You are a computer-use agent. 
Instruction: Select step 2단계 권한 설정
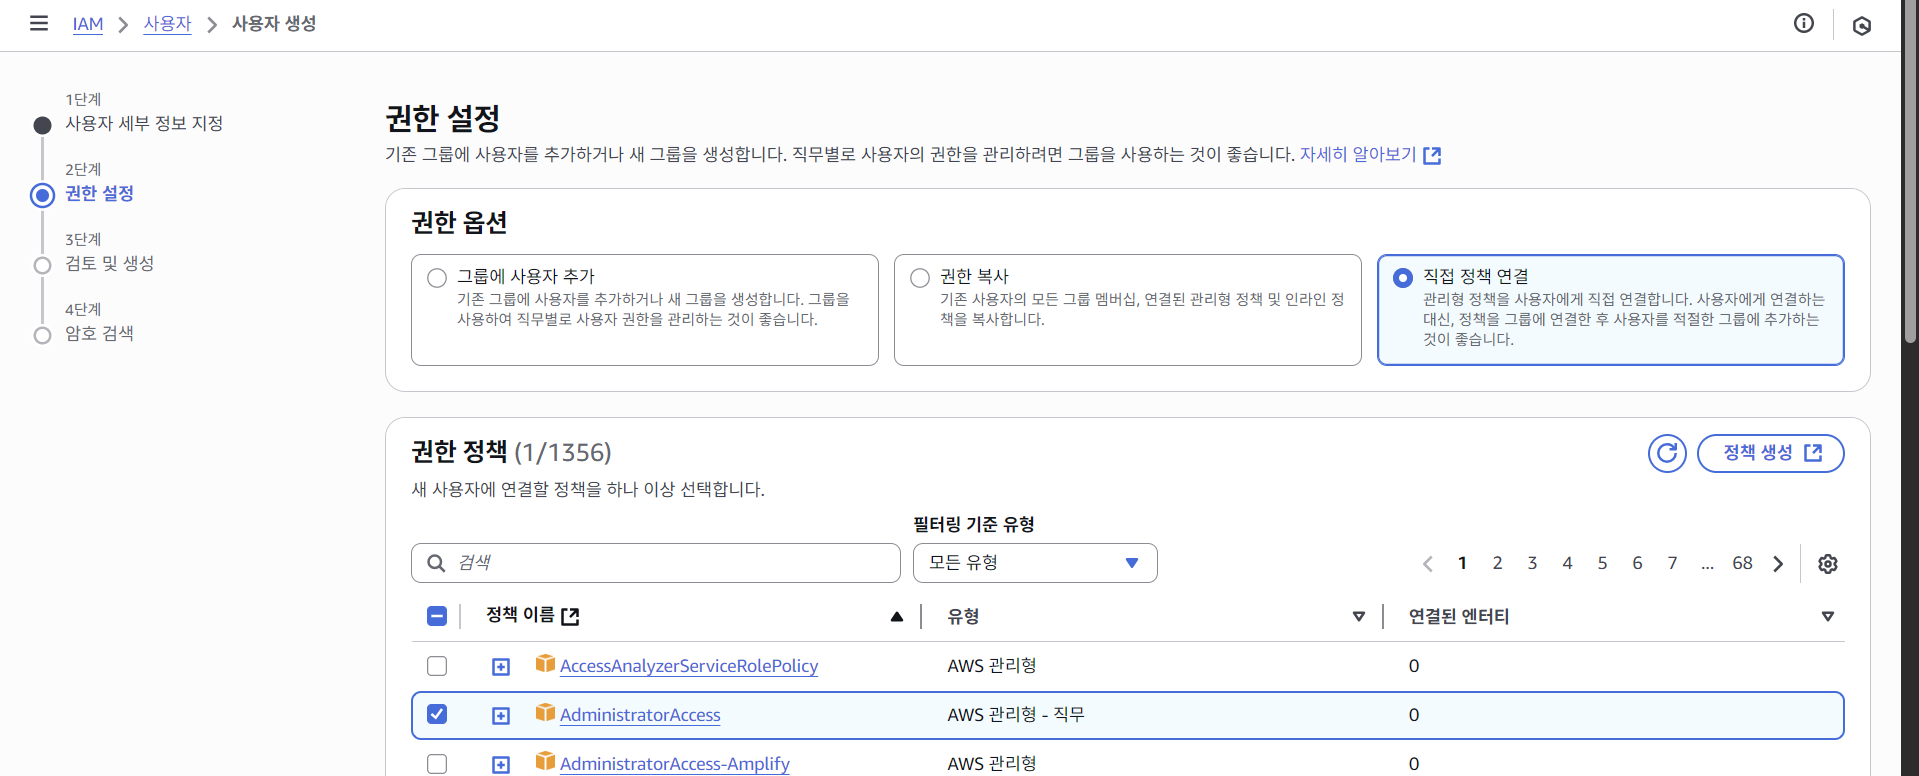pos(99,193)
